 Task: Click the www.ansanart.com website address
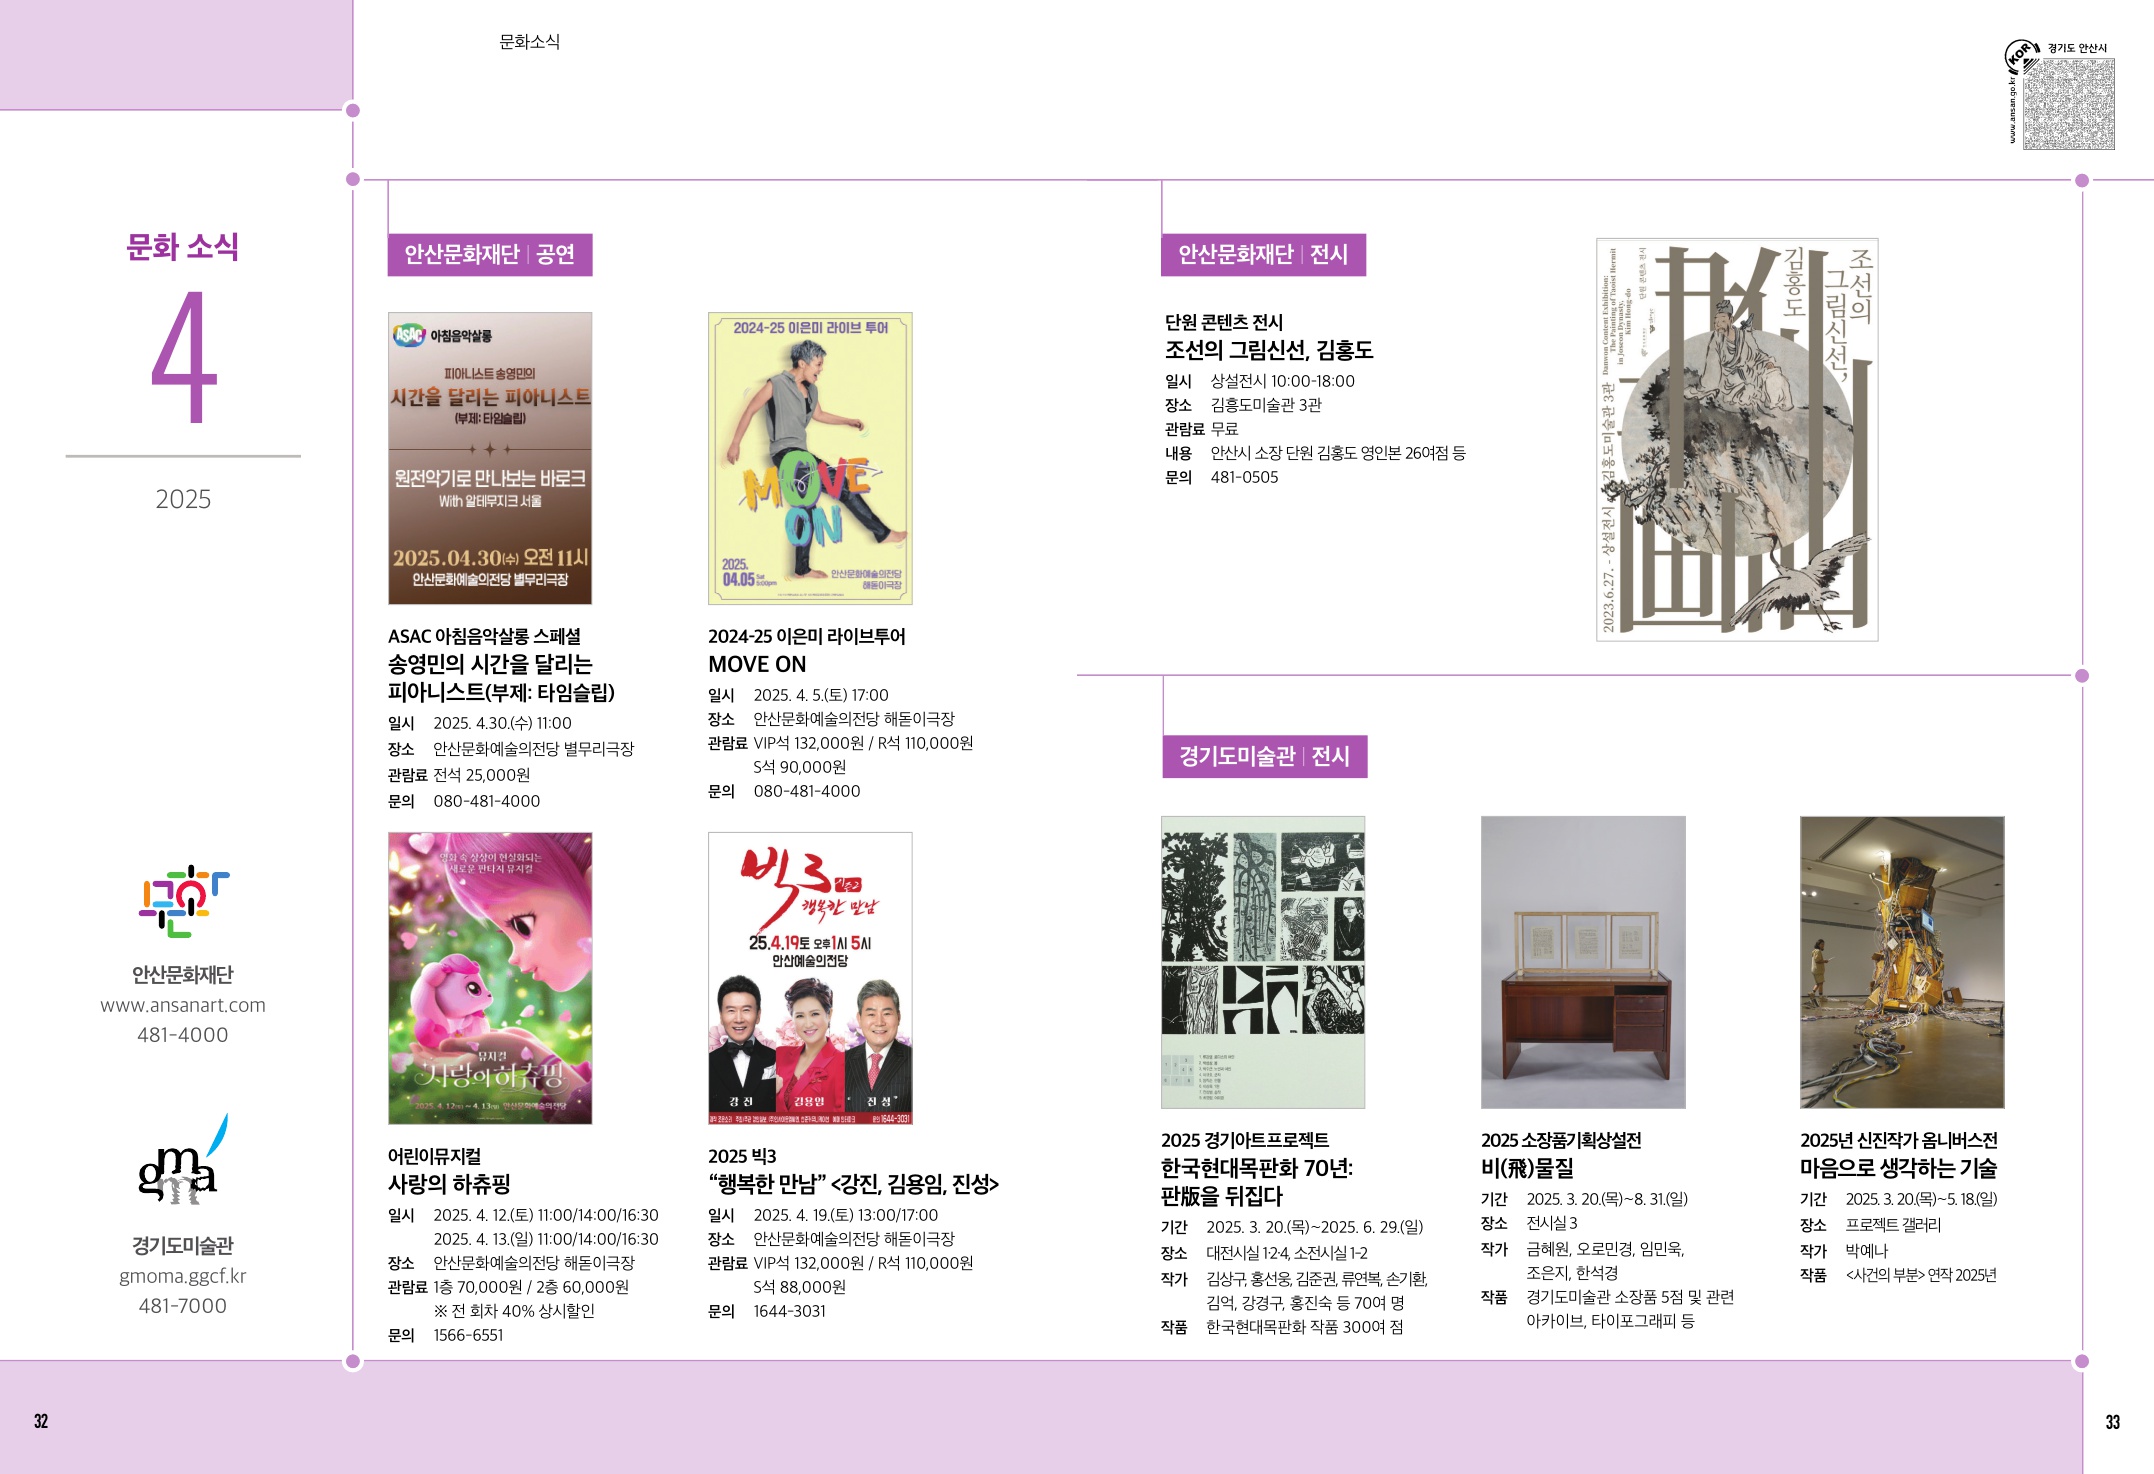click(183, 1005)
